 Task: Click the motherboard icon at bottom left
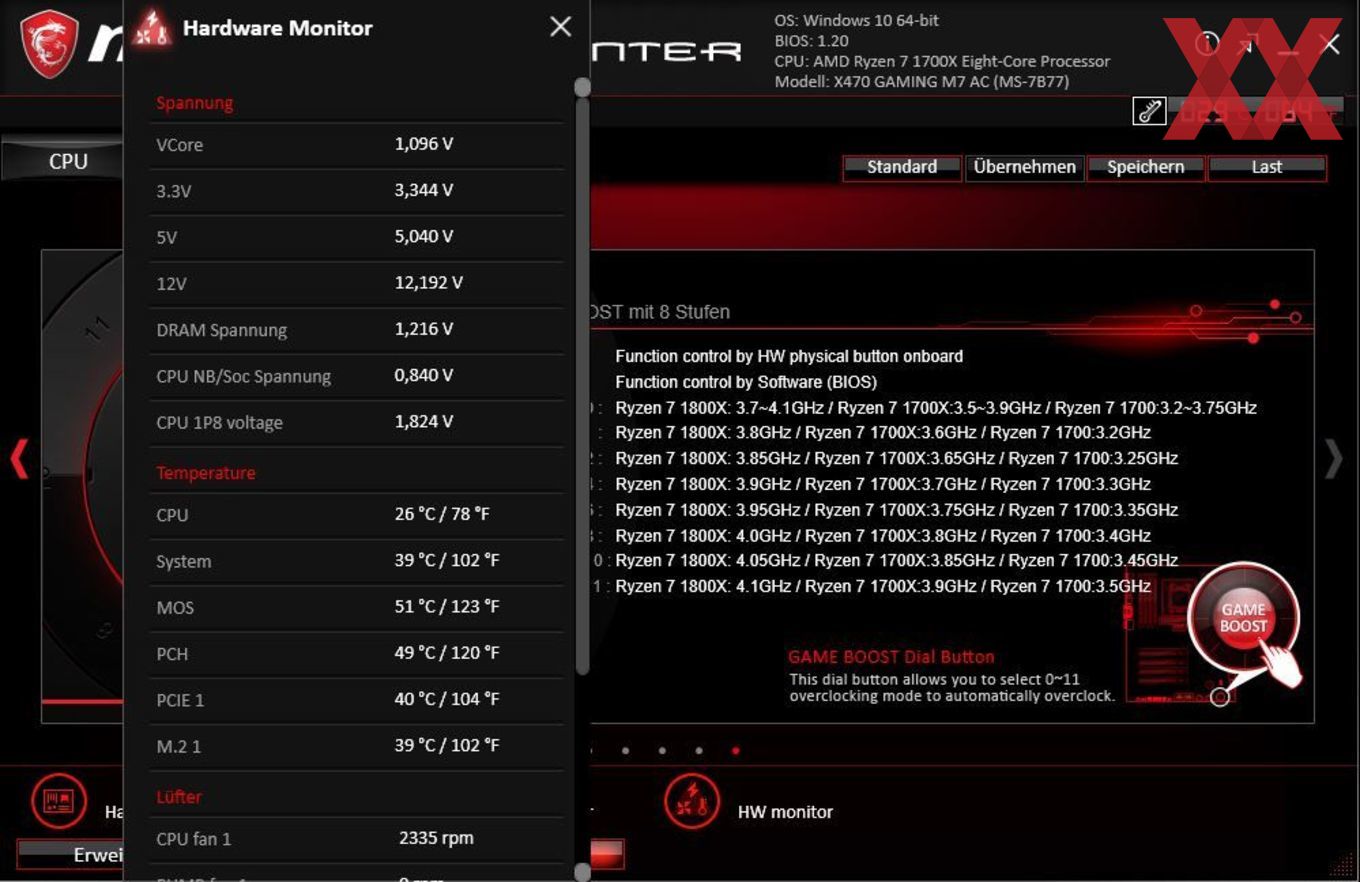coord(59,802)
